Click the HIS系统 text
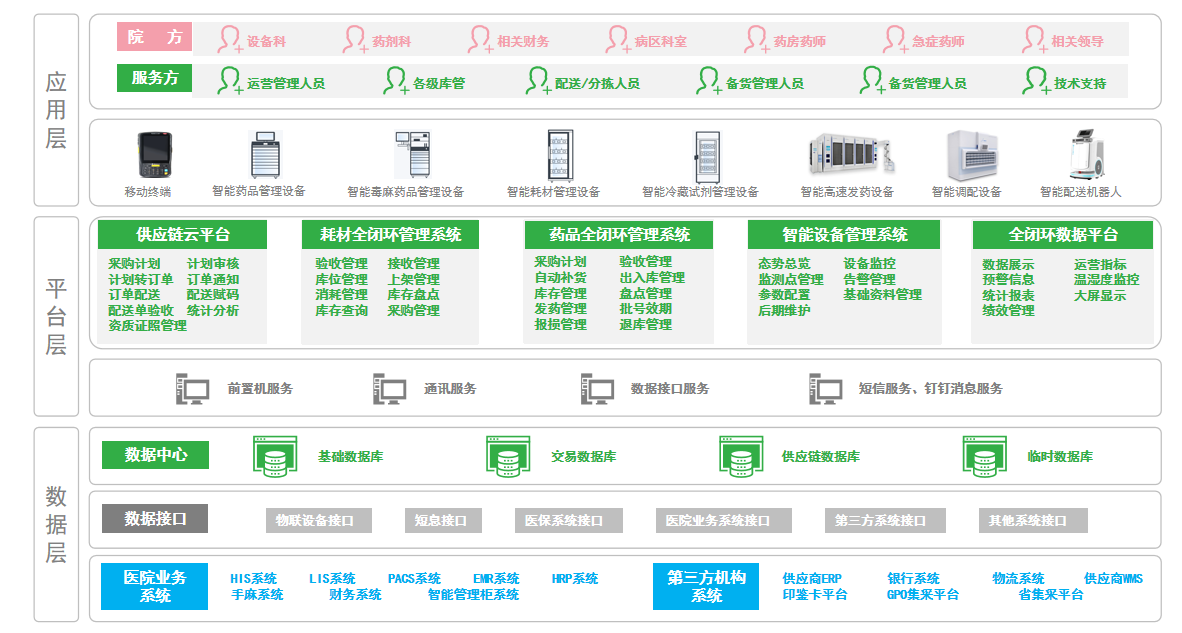The width and height of the screenshot is (1182, 633). pos(253,579)
